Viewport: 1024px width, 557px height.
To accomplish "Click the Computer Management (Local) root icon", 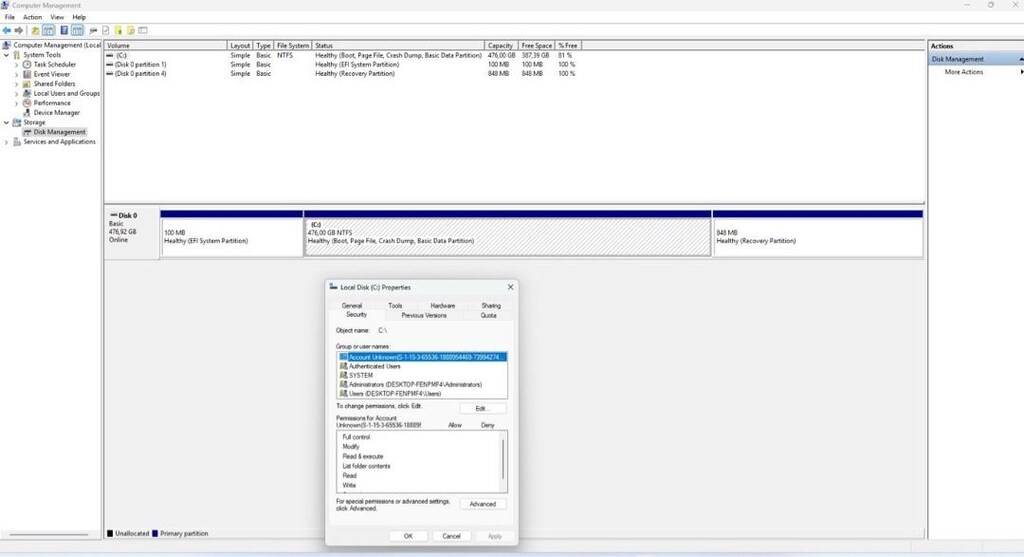I will pyautogui.click(x=7, y=45).
